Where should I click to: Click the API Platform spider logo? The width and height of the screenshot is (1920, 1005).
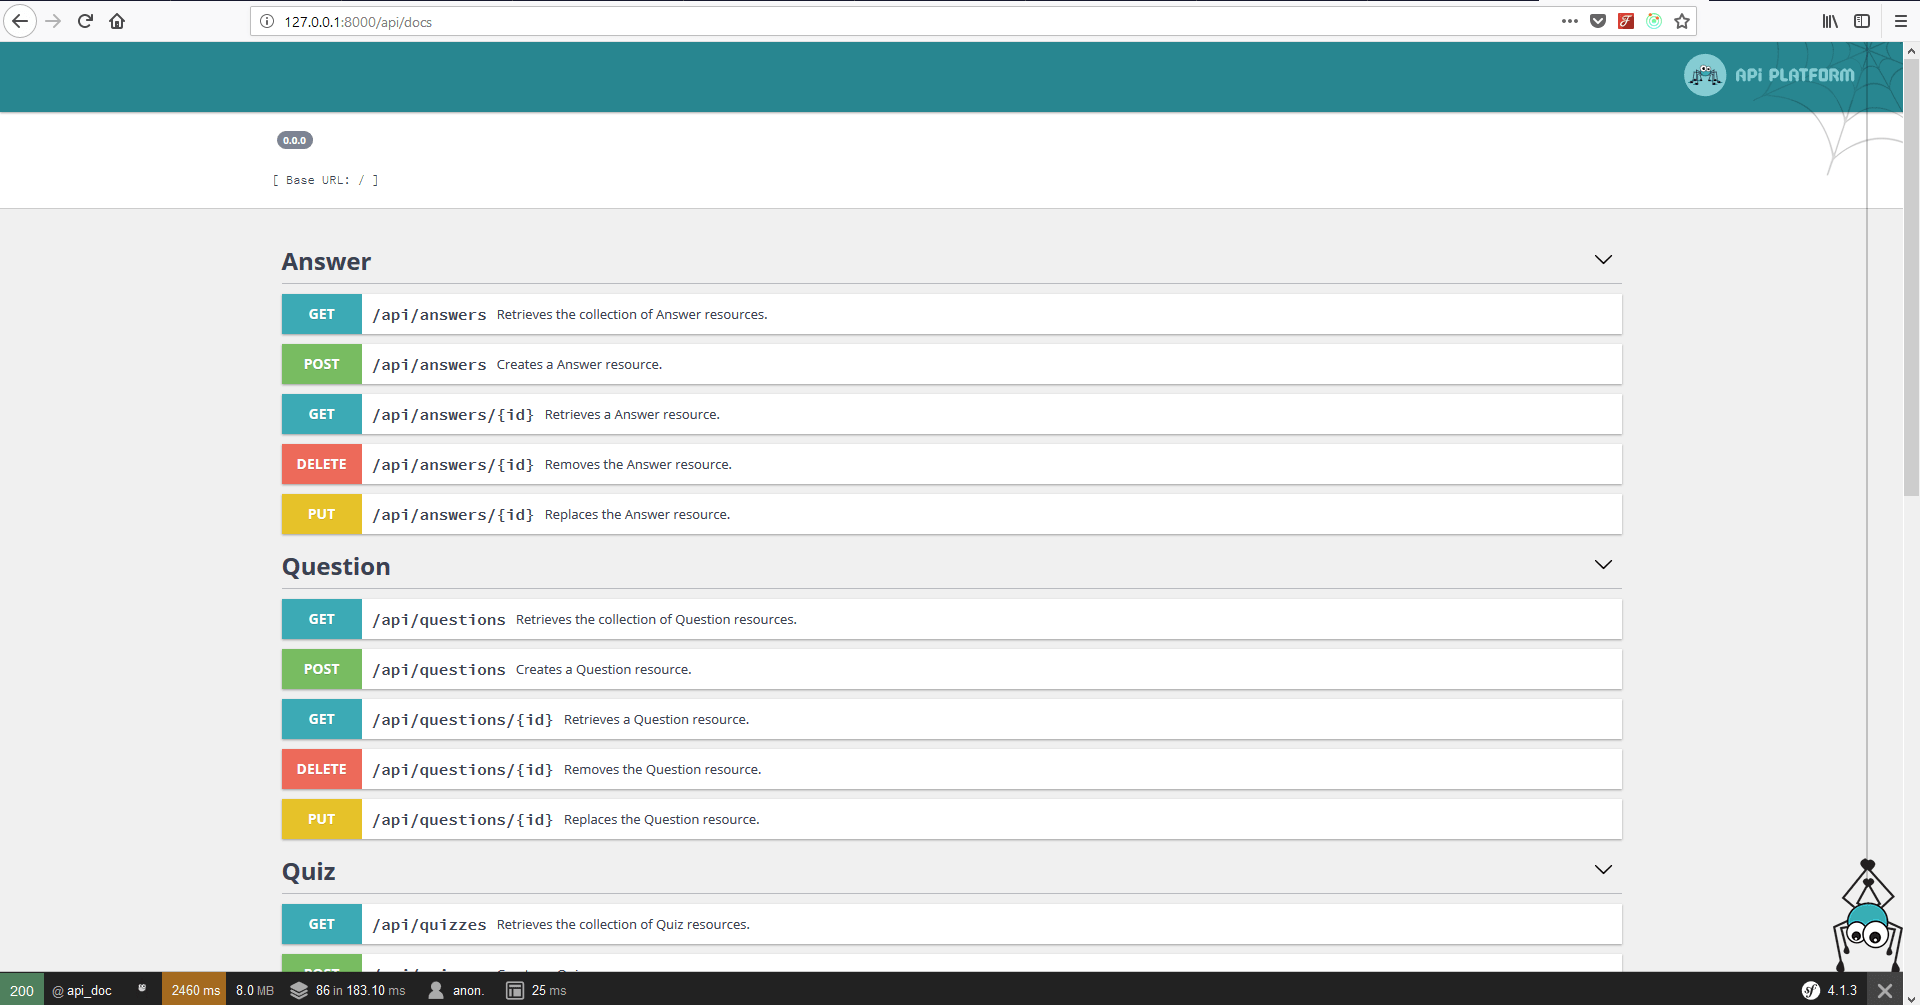point(1704,75)
